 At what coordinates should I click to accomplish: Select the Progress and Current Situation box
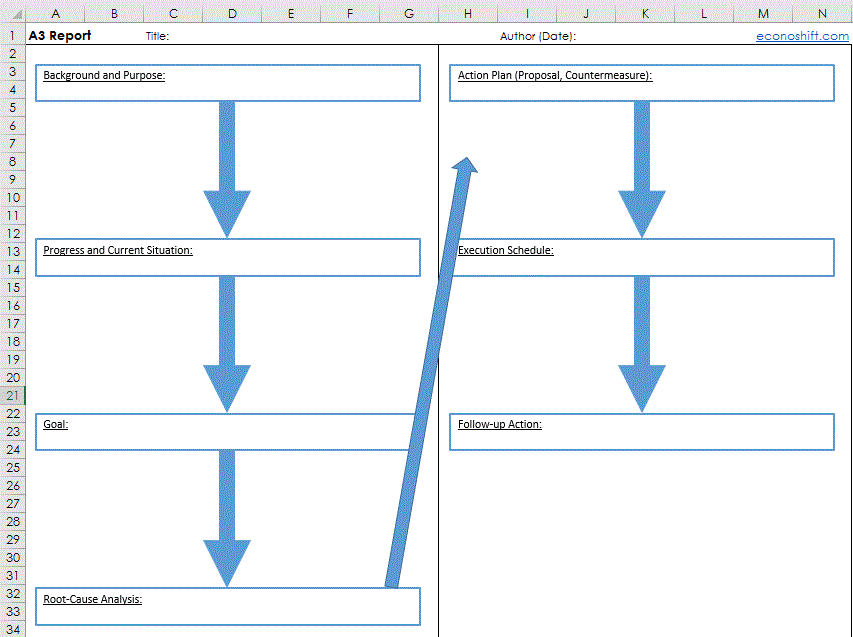[x=228, y=257]
